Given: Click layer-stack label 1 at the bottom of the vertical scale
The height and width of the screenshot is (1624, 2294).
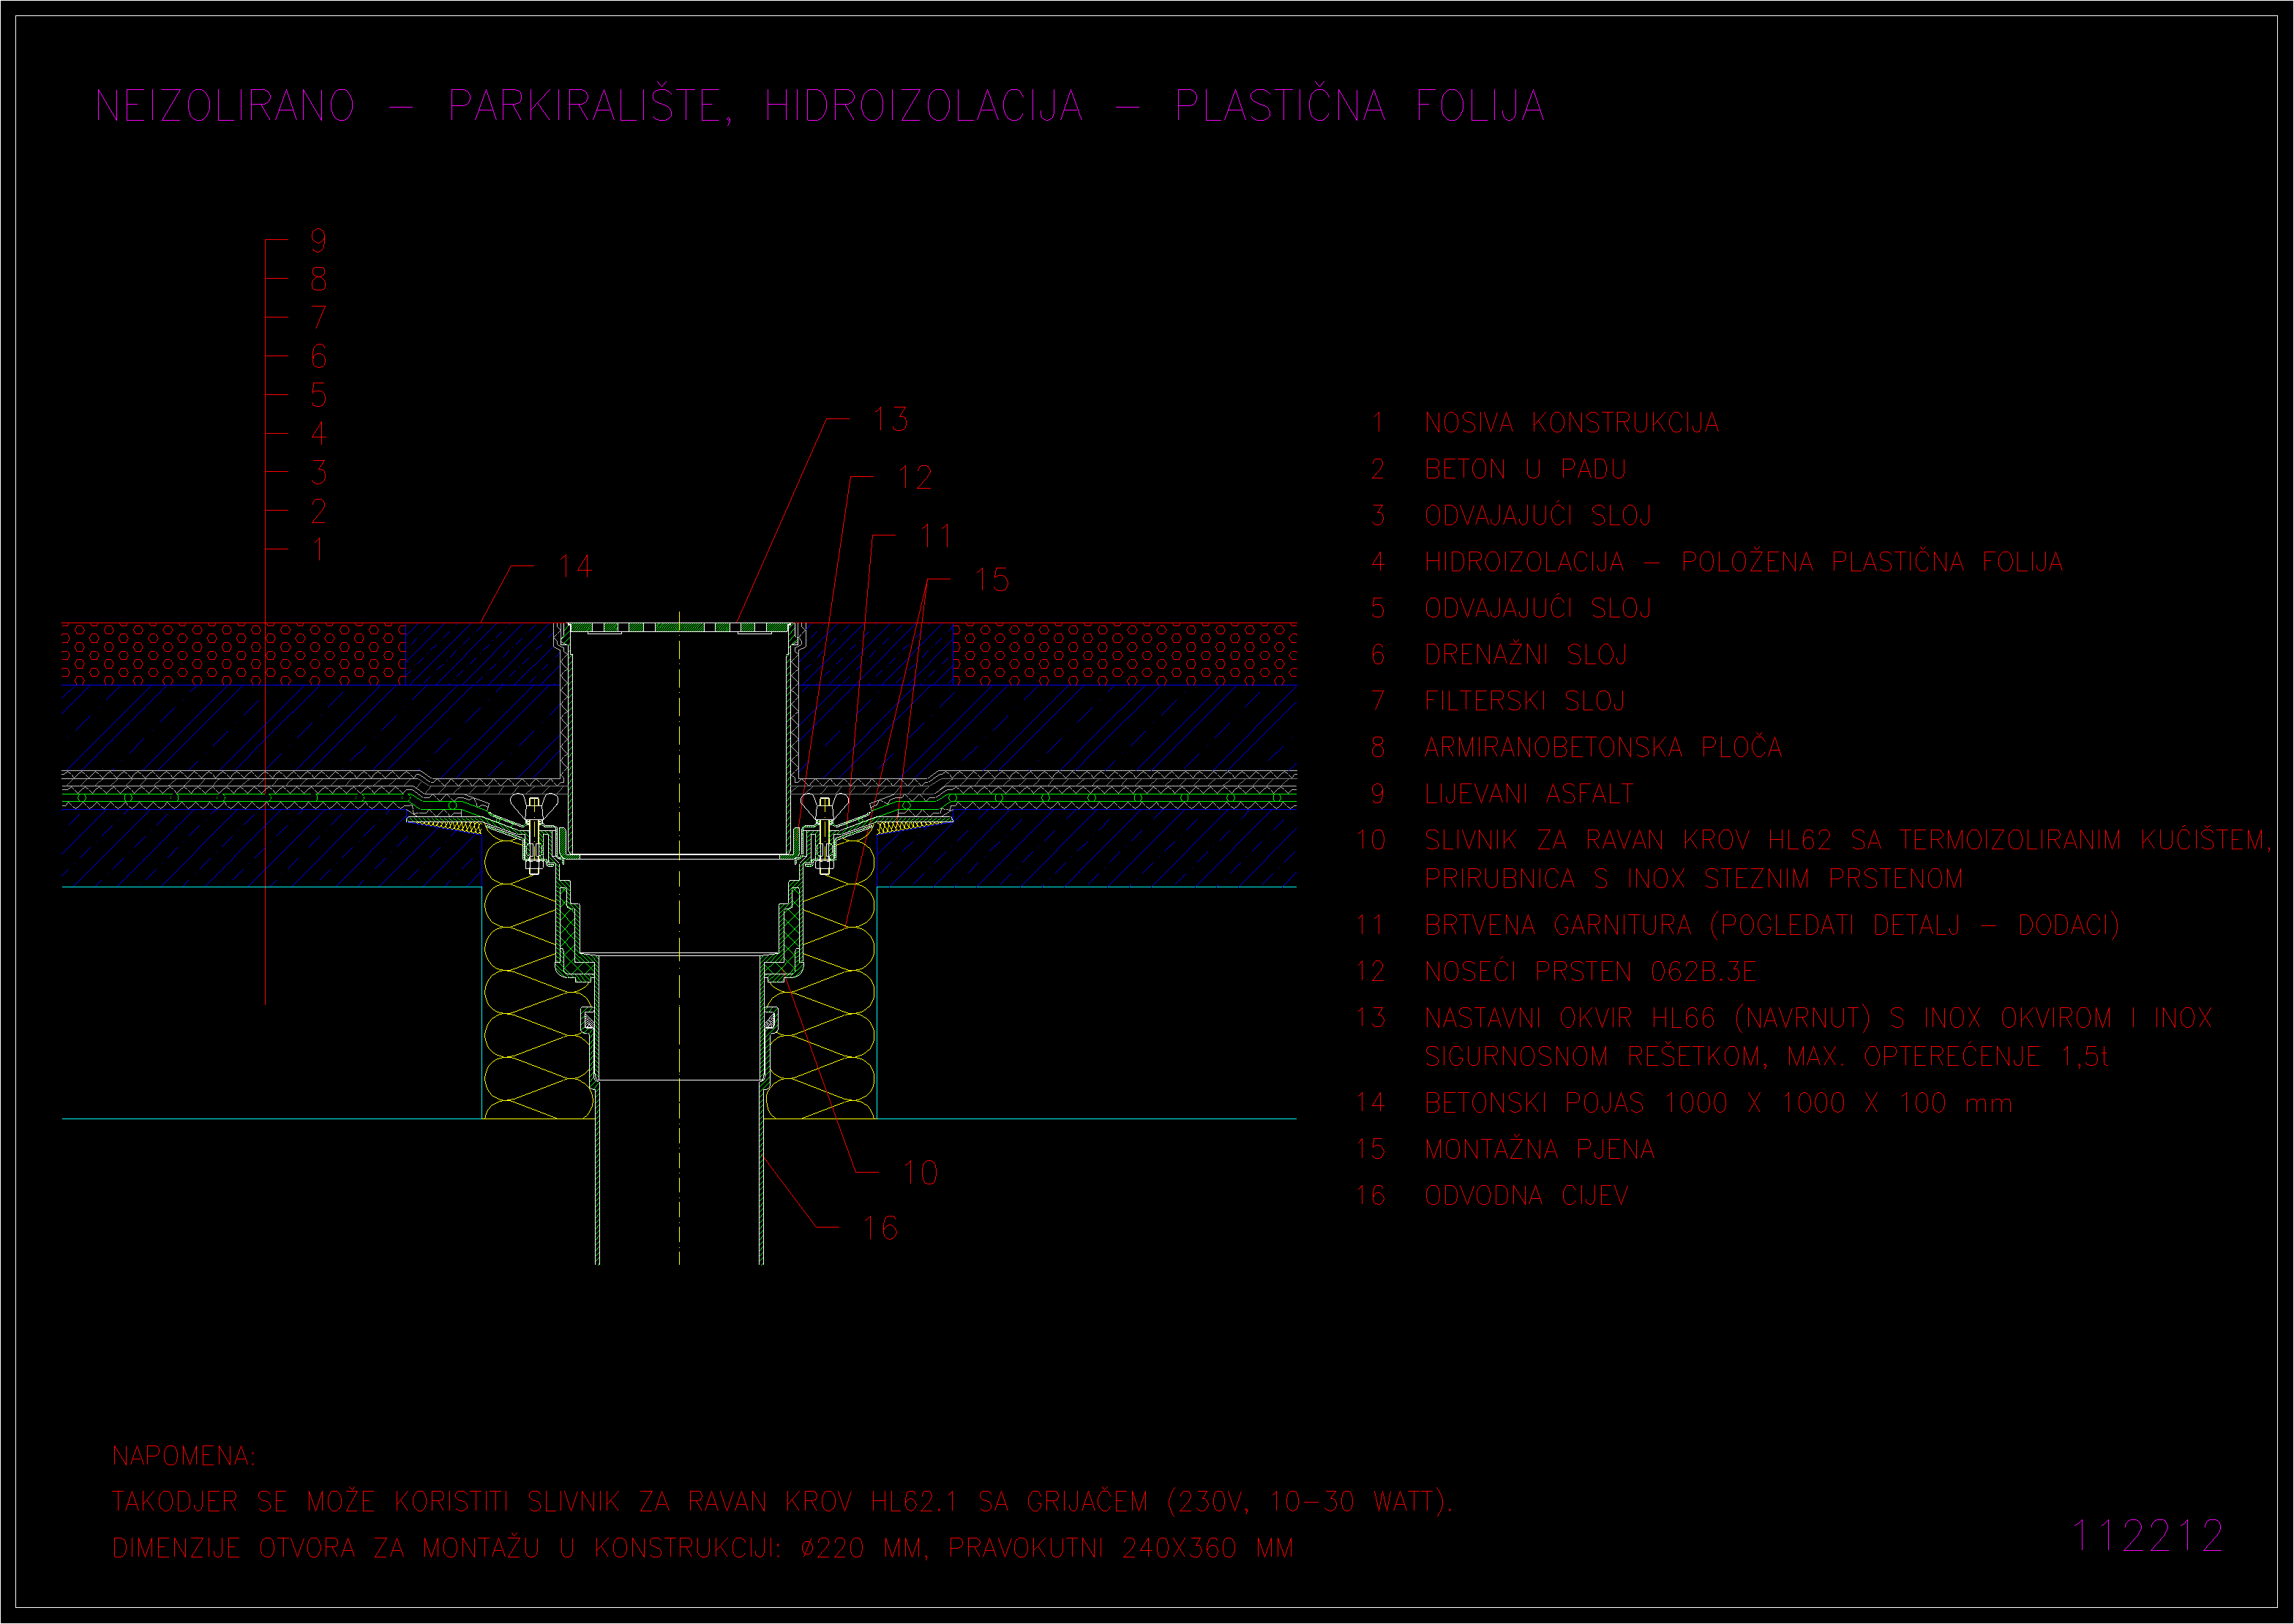Looking at the screenshot, I should coord(318,549).
